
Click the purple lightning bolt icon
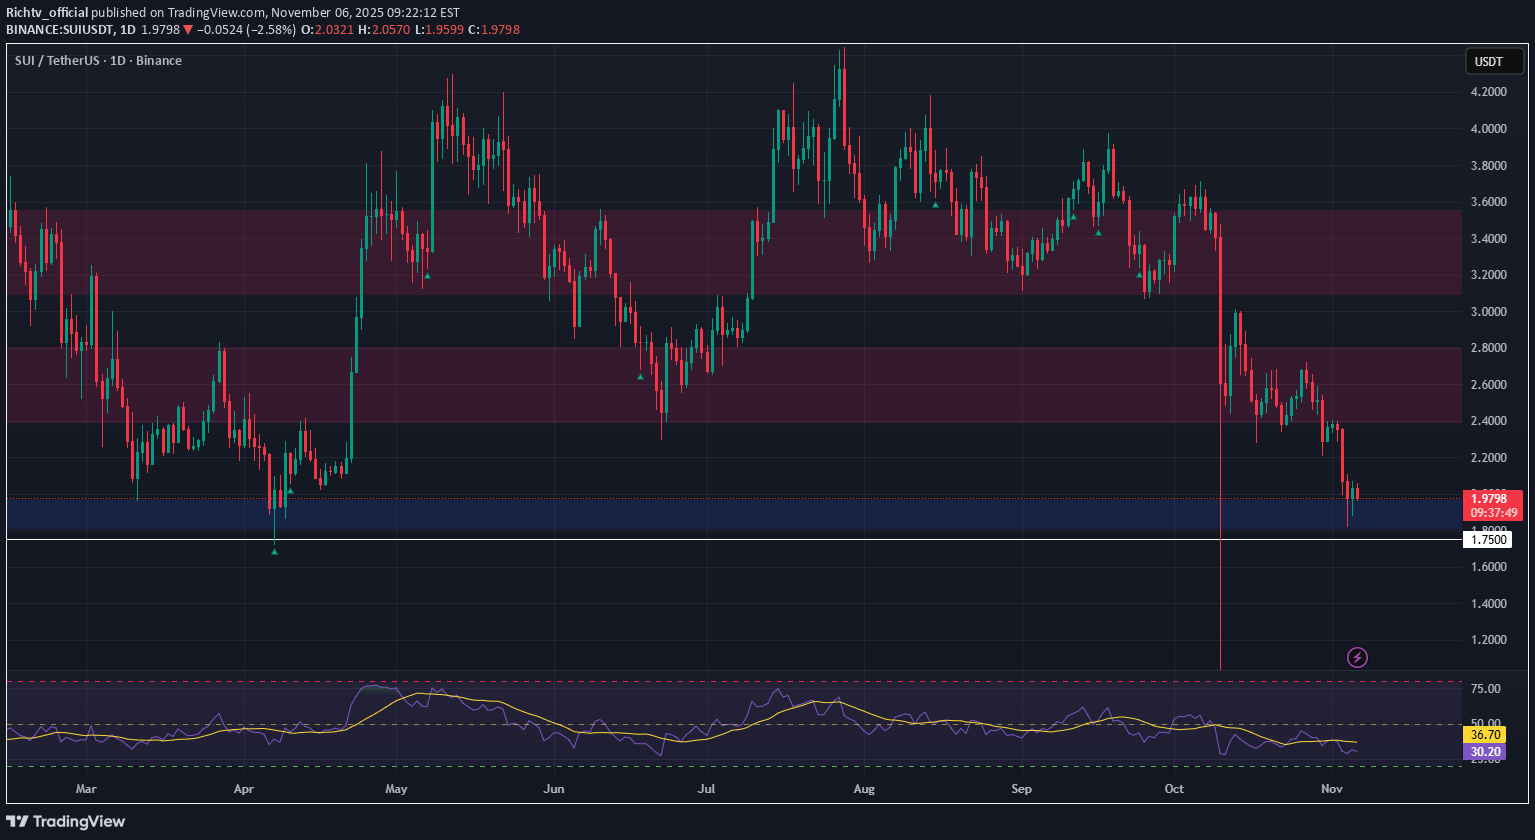1357,657
